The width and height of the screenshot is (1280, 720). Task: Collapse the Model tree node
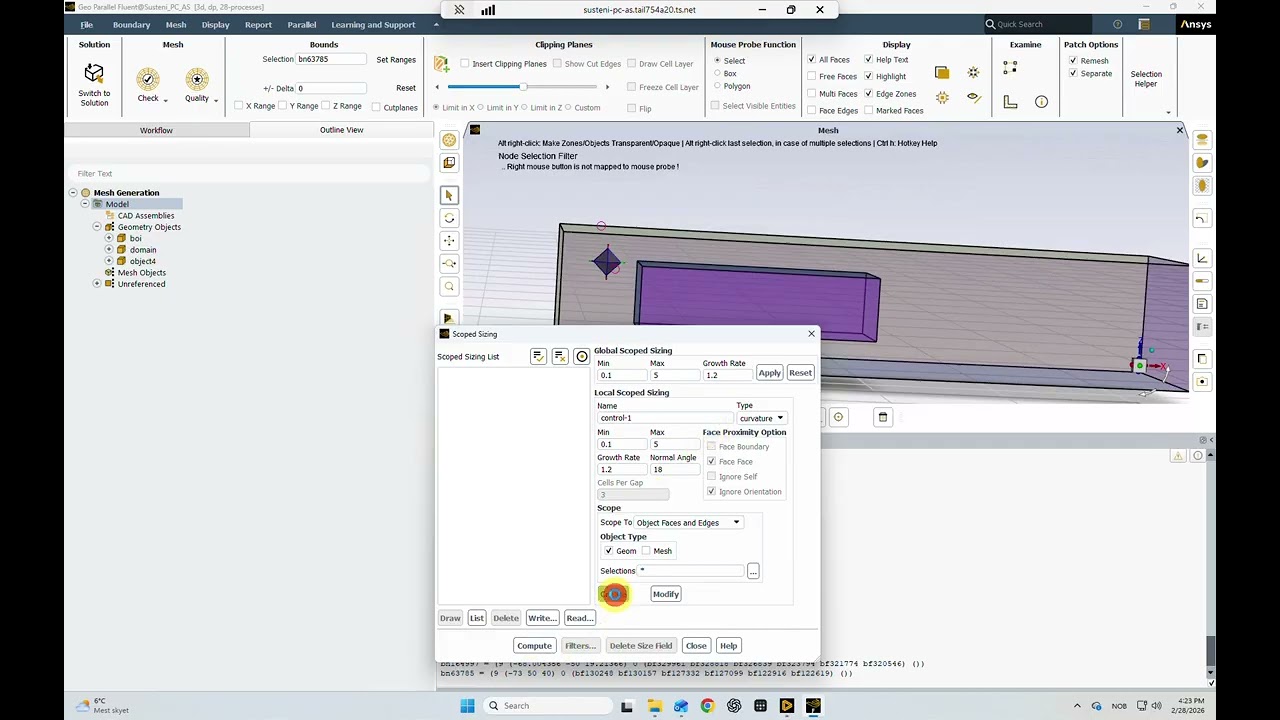pyautogui.click(x=84, y=204)
